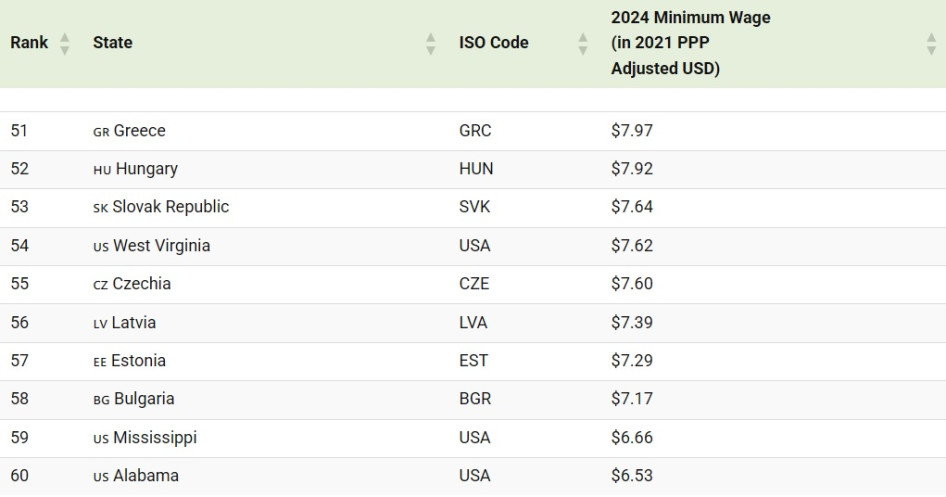Click Estonia state name

pyautogui.click(x=139, y=361)
